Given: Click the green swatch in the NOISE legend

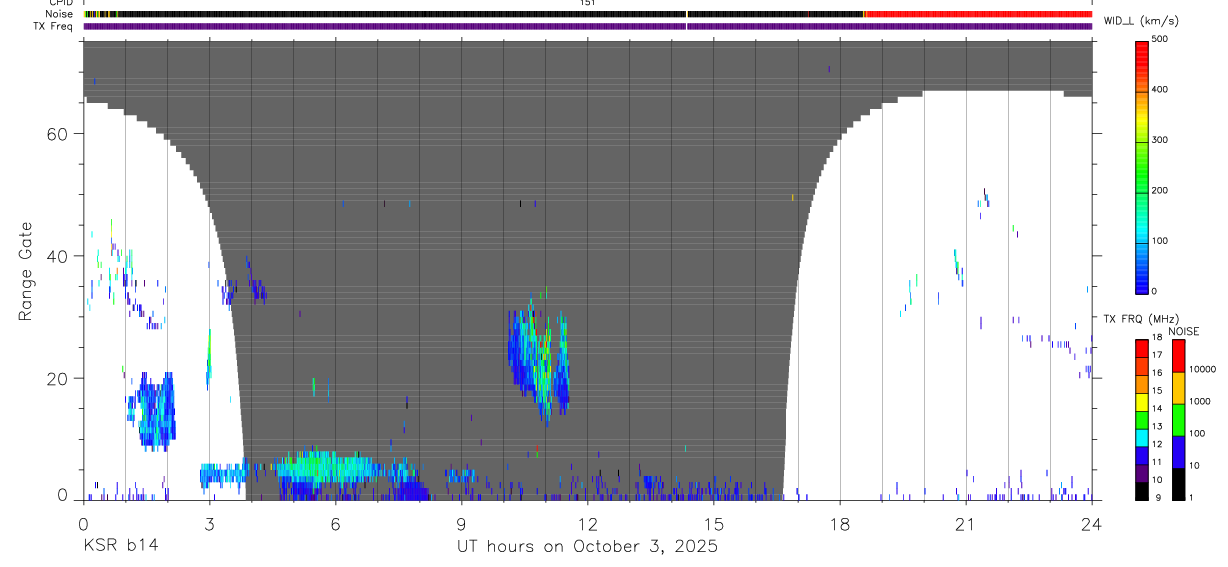Looking at the screenshot, I should 1178,420.
